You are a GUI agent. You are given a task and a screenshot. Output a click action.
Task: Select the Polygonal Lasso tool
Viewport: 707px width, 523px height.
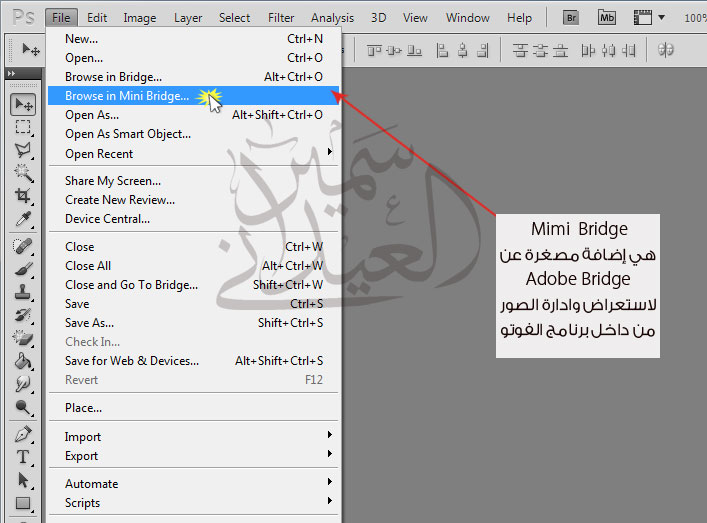(23, 150)
